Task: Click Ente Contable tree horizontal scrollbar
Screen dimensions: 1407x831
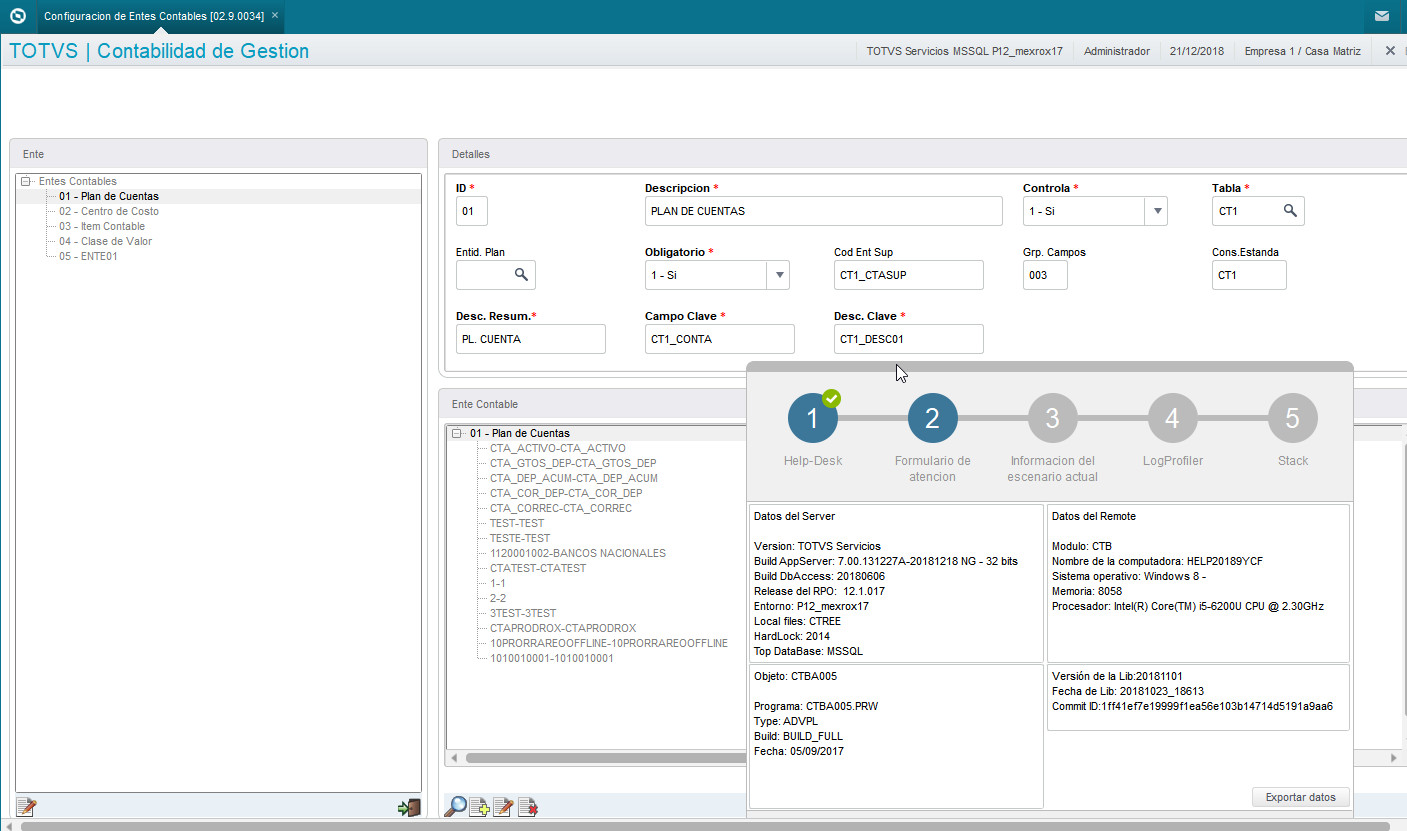Action: pos(606,758)
